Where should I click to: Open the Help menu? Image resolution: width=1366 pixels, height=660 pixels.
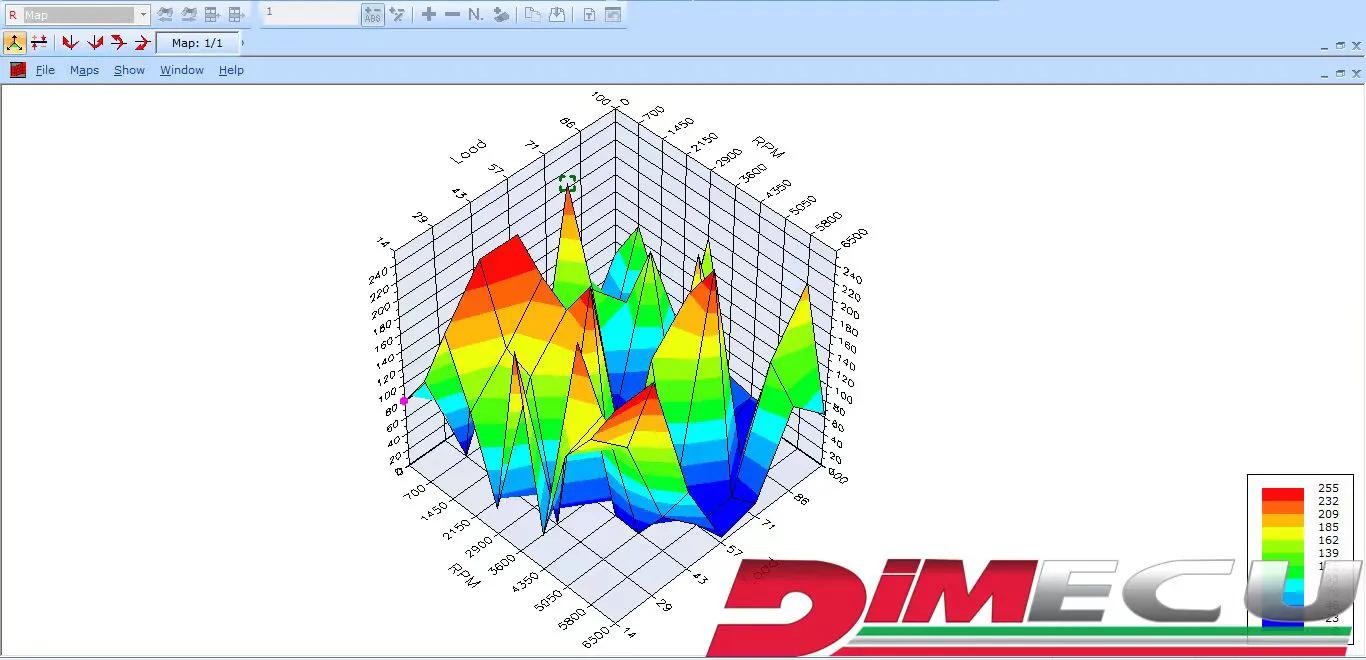click(x=231, y=70)
